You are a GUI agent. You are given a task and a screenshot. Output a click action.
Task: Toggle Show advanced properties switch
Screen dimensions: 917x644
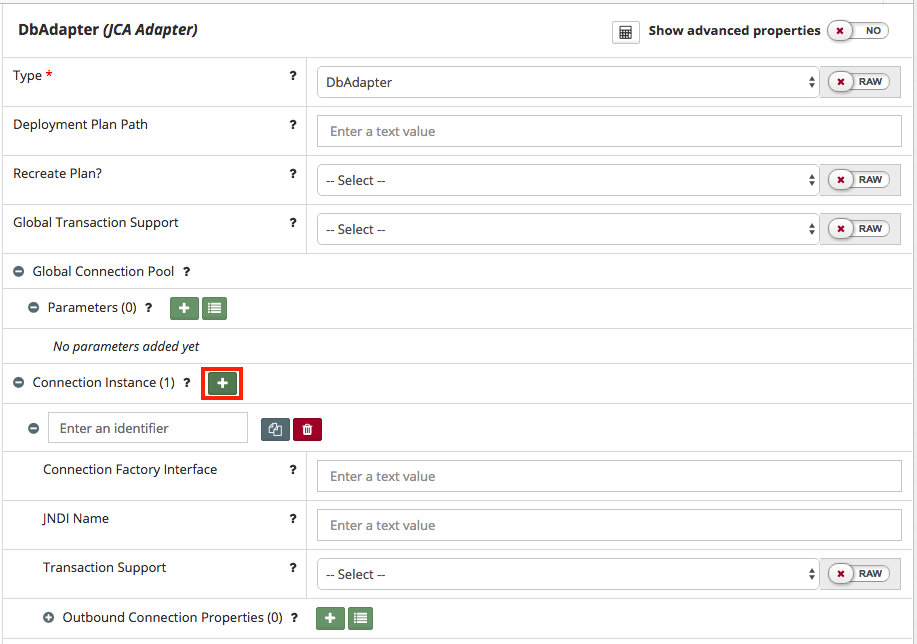pyautogui.click(x=858, y=31)
